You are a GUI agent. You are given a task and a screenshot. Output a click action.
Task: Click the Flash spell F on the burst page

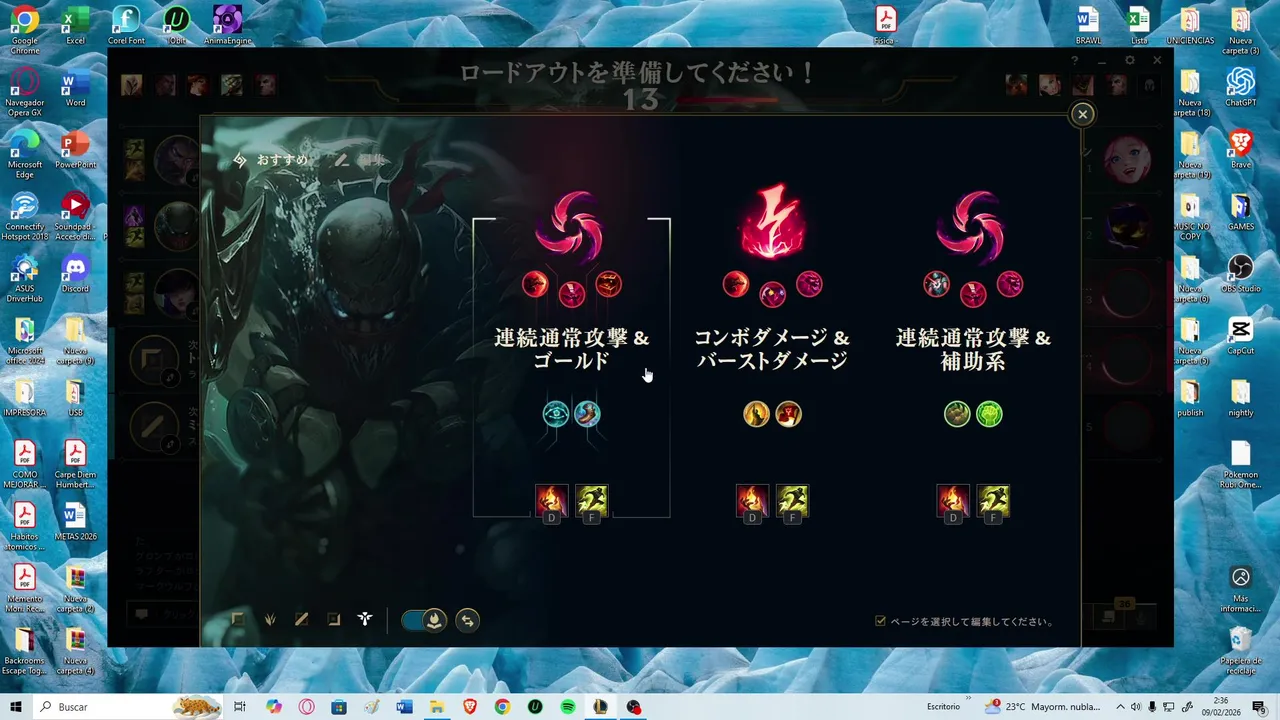(x=792, y=500)
